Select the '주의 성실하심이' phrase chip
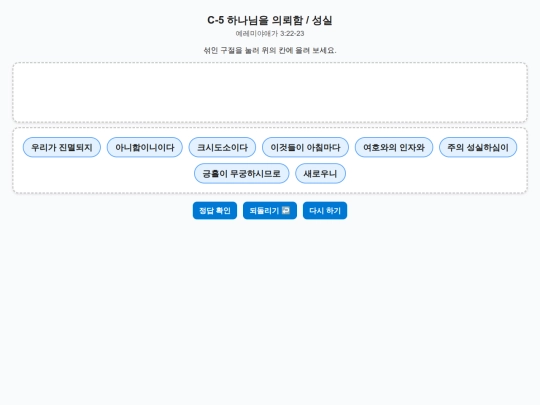This screenshot has height=405, width=540. 478,147
